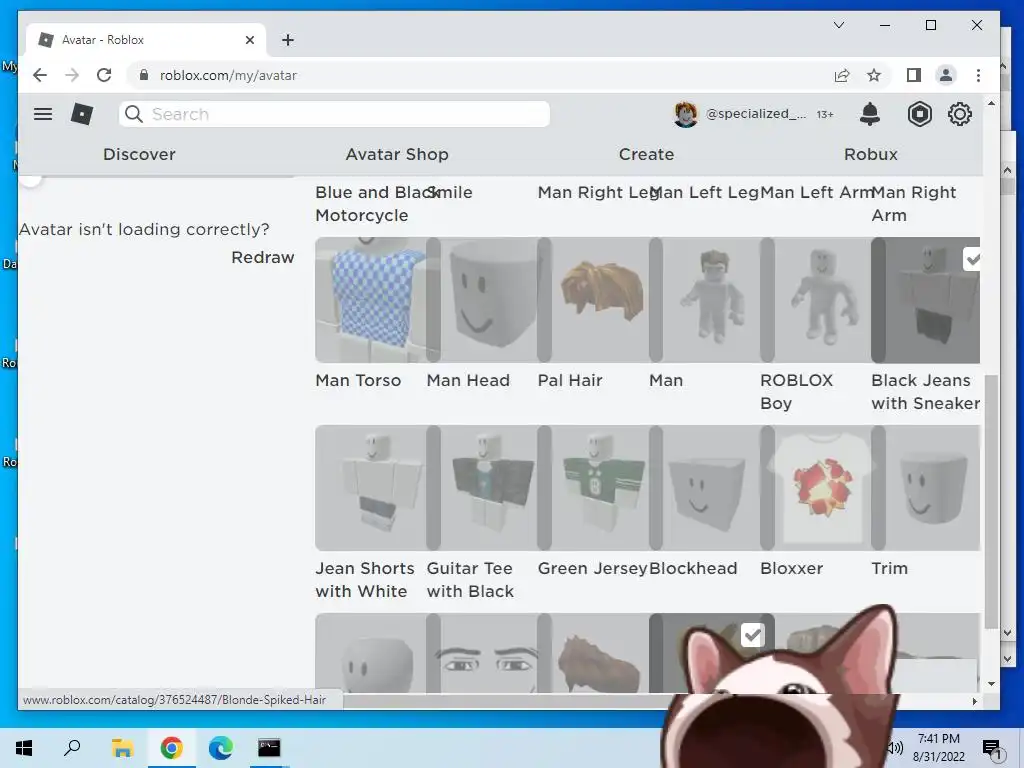Open the Roblox hamburger navigation menu
The height and width of the screenshot is (768, 1024).
point(43,114)
